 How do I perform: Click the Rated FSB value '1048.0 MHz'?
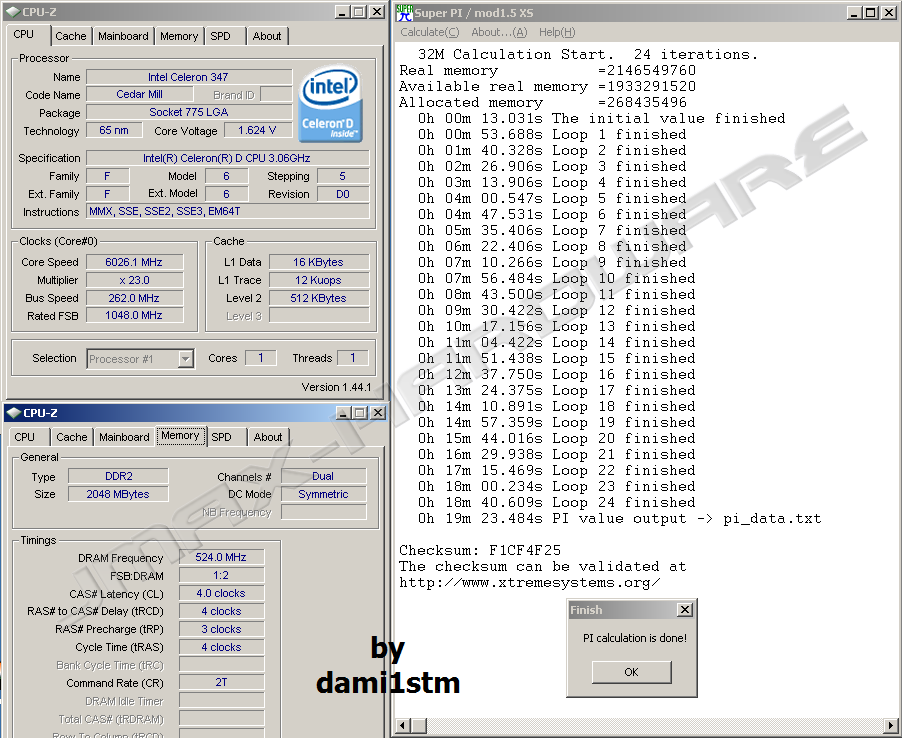coord(135,315)
